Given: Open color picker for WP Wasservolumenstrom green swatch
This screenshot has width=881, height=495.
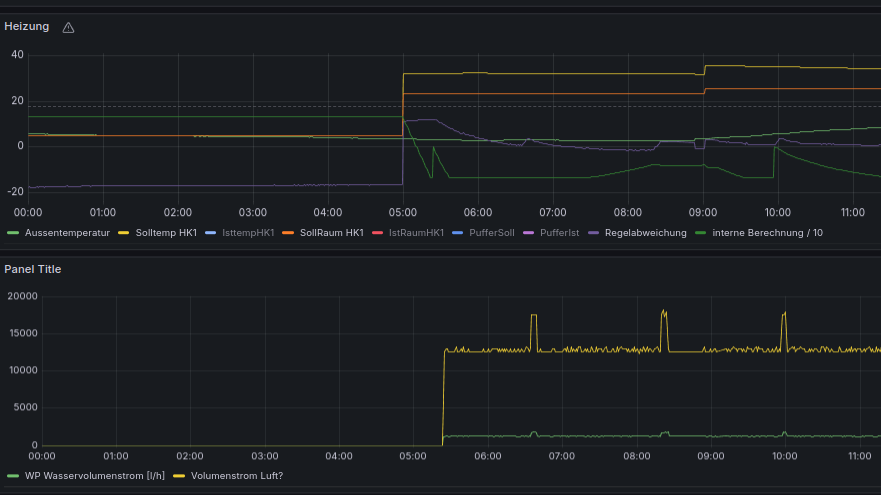Looking at the screenshot, I should pos(12,476).
